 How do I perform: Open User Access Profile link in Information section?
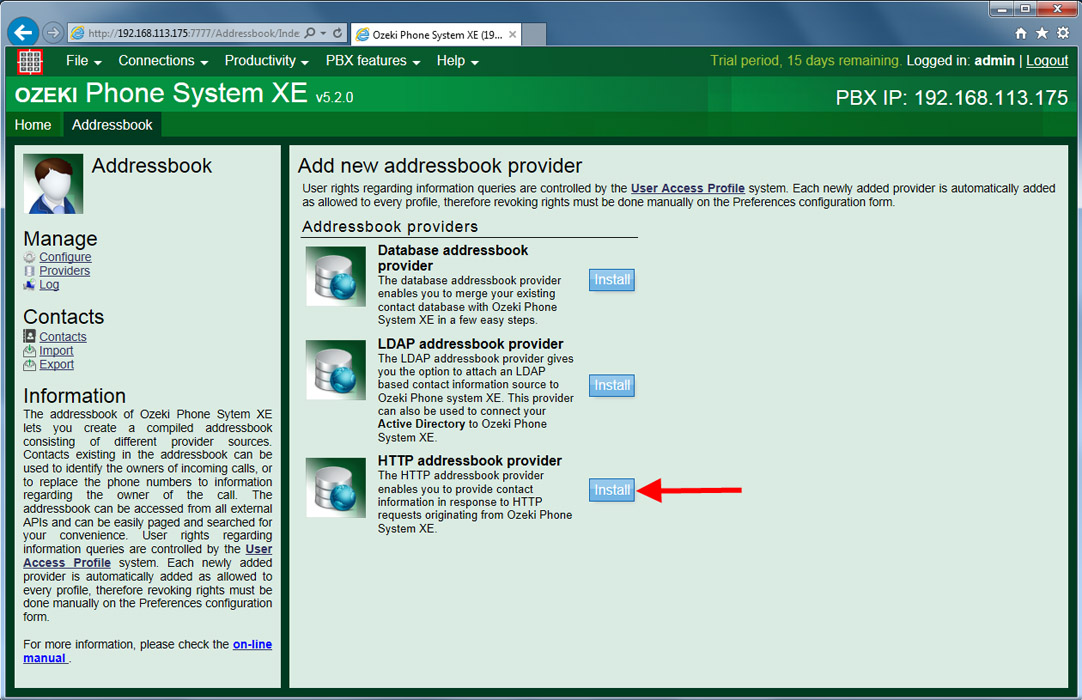point(148,556)
